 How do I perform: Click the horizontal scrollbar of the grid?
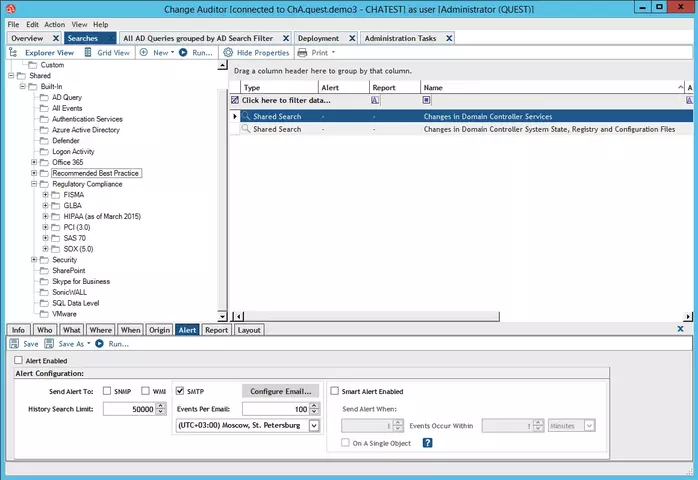pyautogui.click(x=372, y=317)
